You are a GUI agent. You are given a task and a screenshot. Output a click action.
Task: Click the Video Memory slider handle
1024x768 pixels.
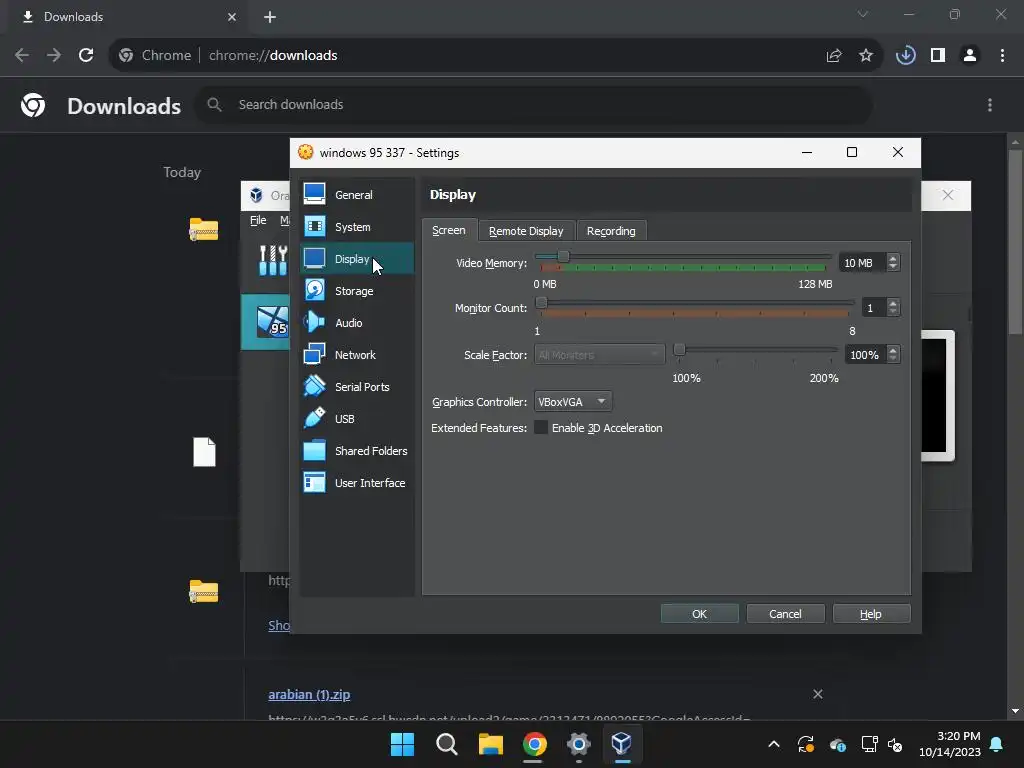click(564, 256)
